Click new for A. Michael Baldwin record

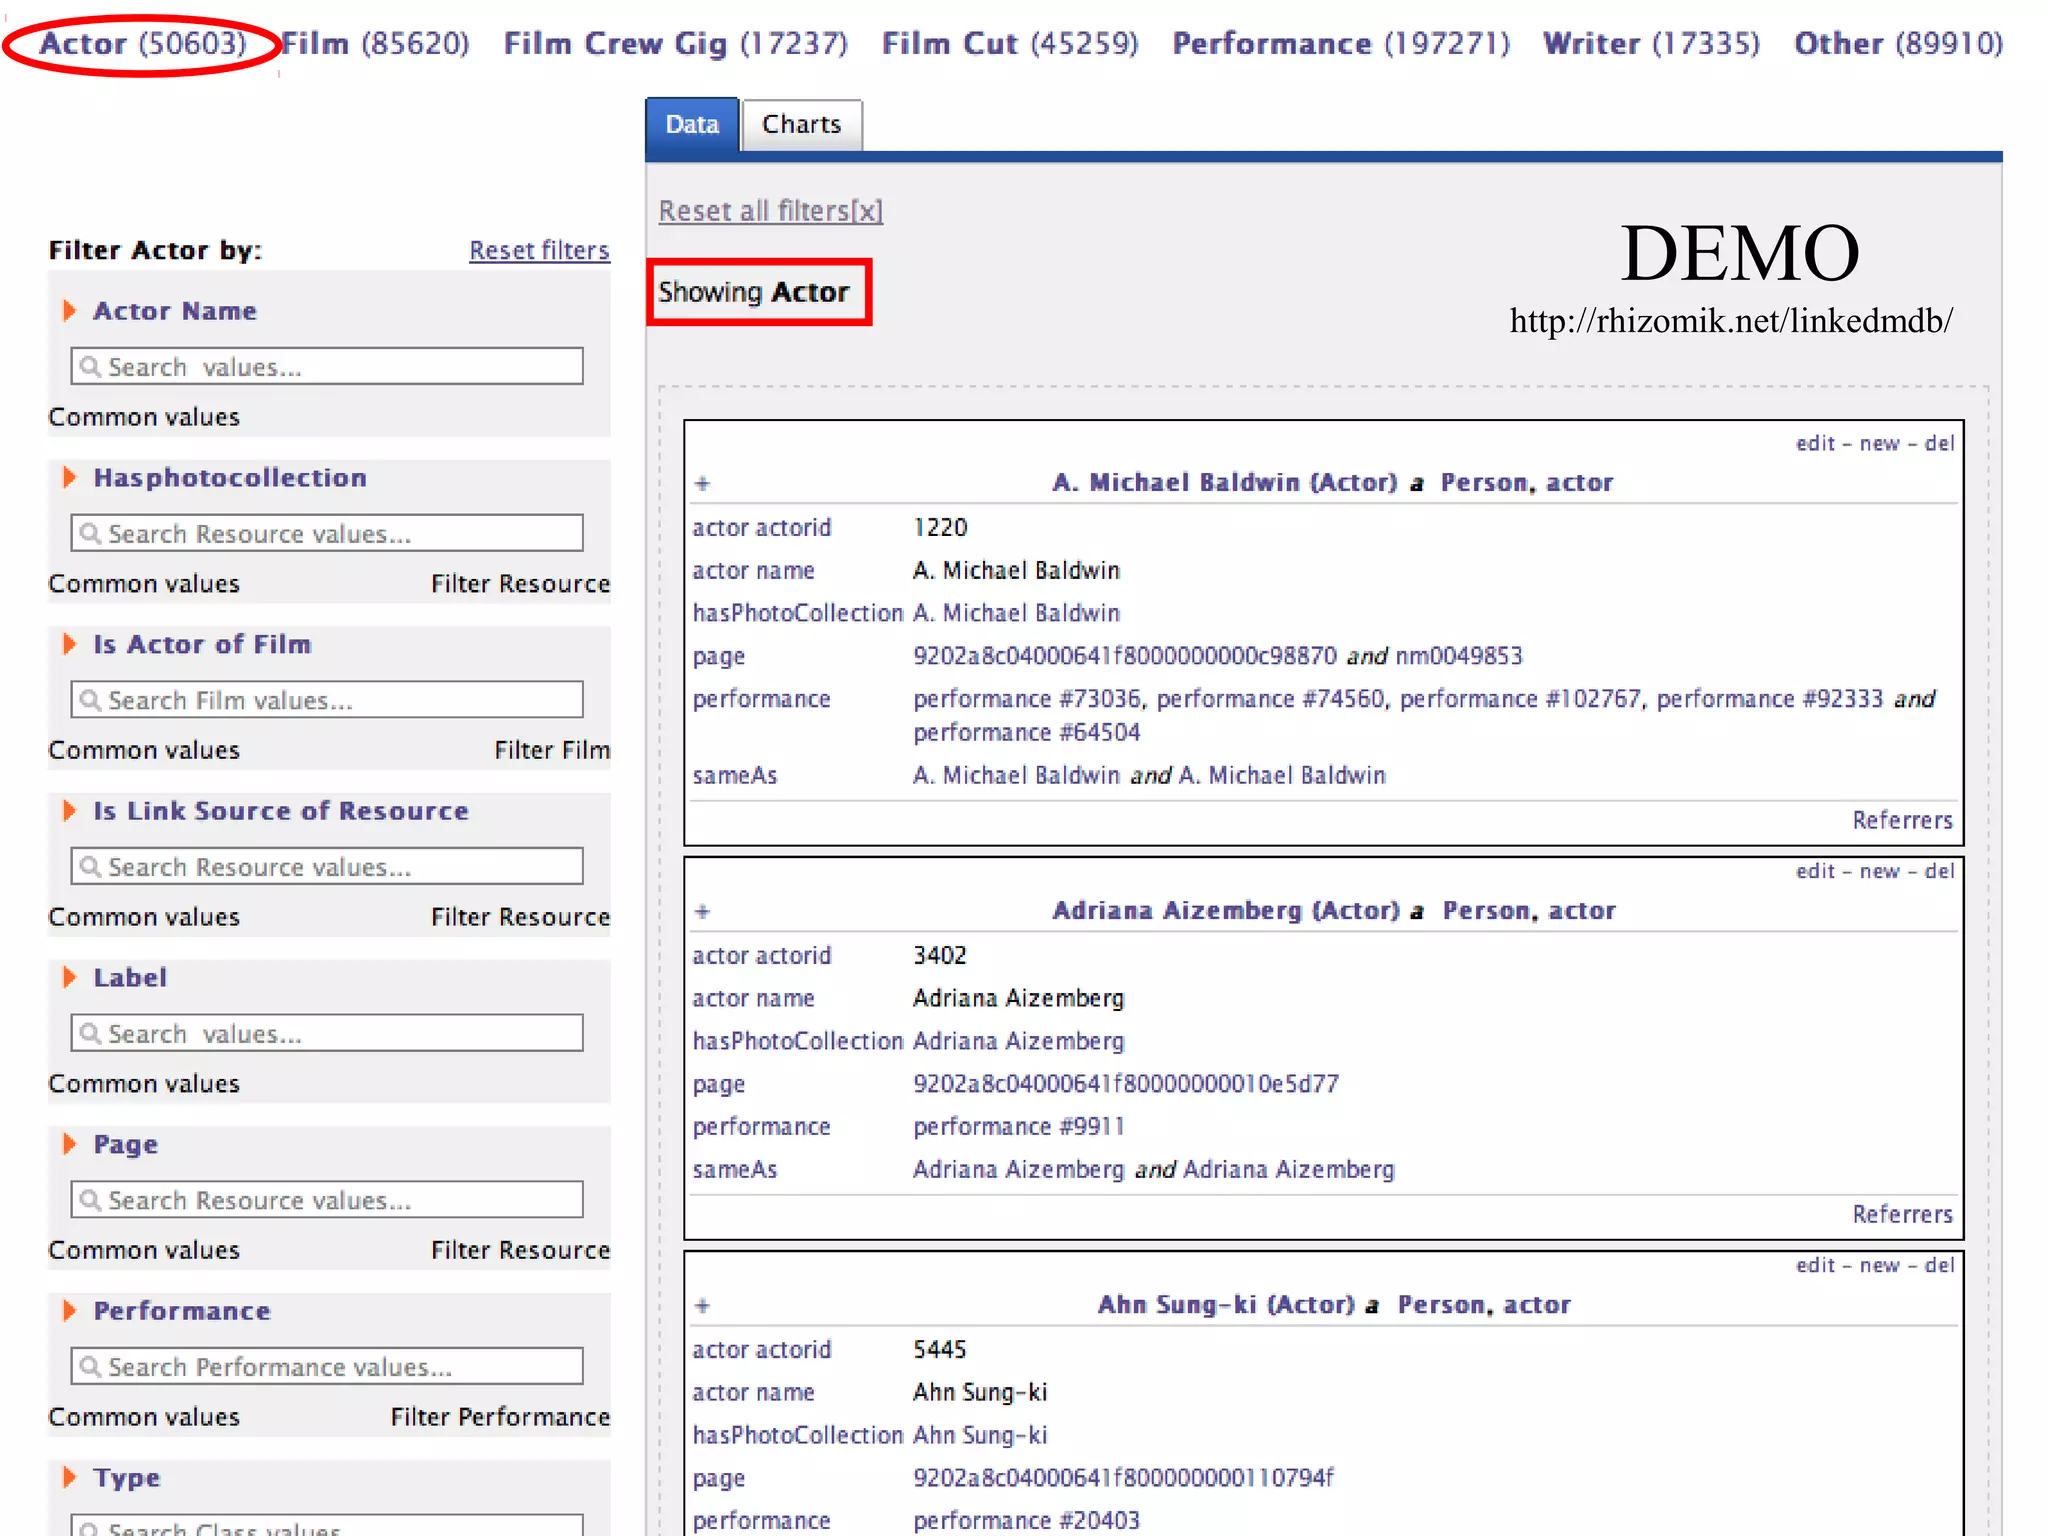point(1880,444)
